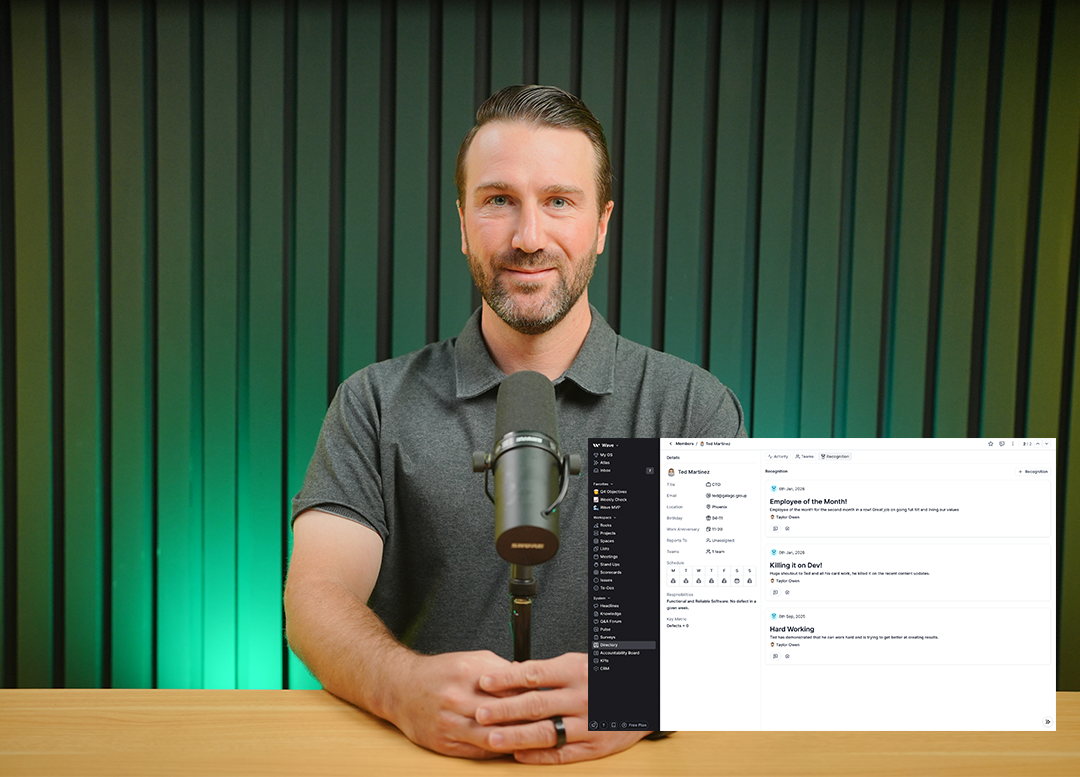Add a reaction on Employee of the Month
Screen dimensions: 1080x777
click(787, 528)
